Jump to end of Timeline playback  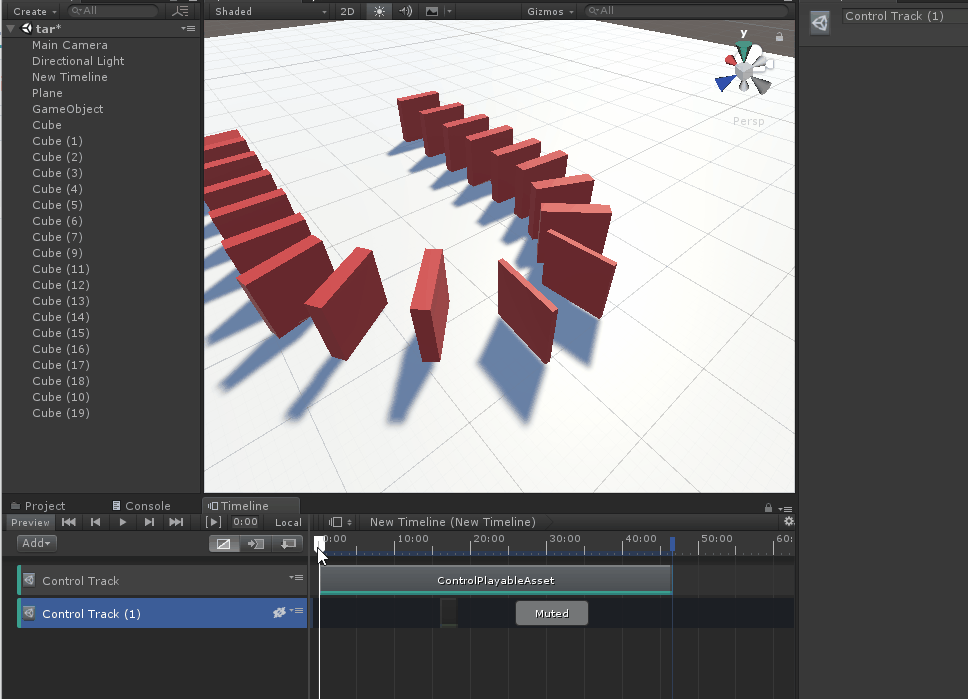(x=176, y=522)
